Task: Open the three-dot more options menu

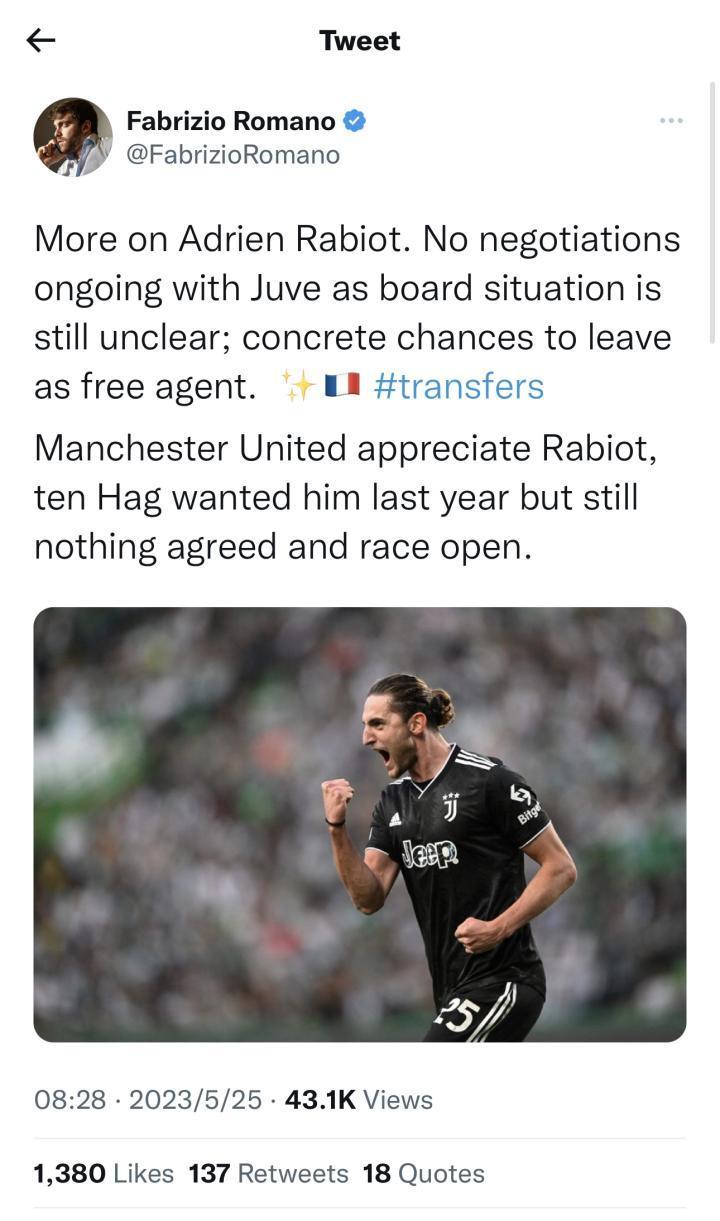Action: 671,121
